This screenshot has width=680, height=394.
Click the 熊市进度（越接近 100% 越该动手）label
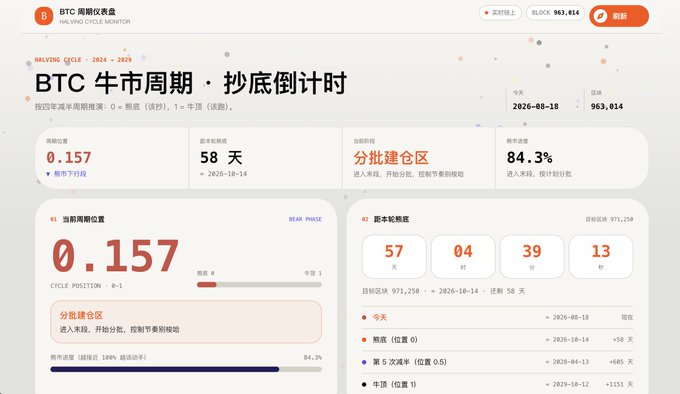click(98, 358)
